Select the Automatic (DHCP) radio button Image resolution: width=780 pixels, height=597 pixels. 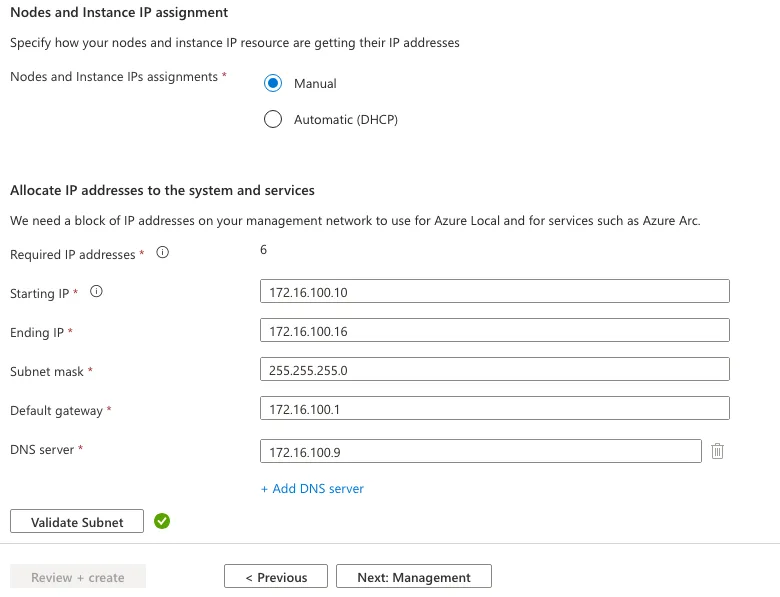[273, 120]
